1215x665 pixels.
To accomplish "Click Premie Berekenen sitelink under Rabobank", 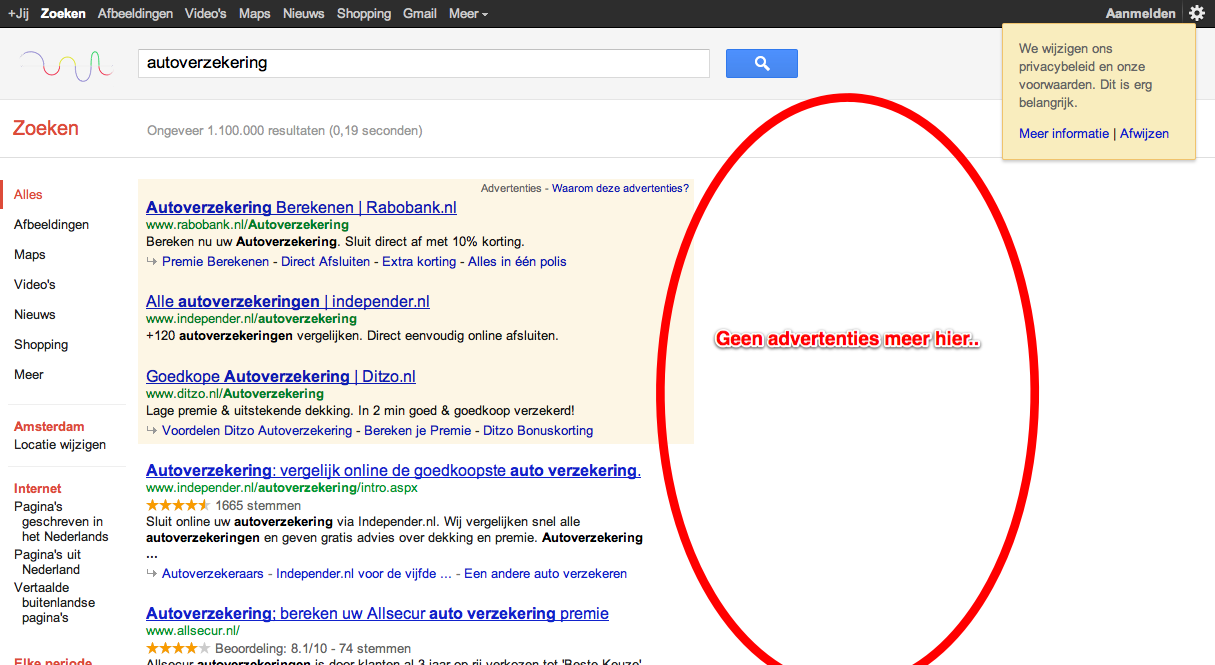I will 215,262.
